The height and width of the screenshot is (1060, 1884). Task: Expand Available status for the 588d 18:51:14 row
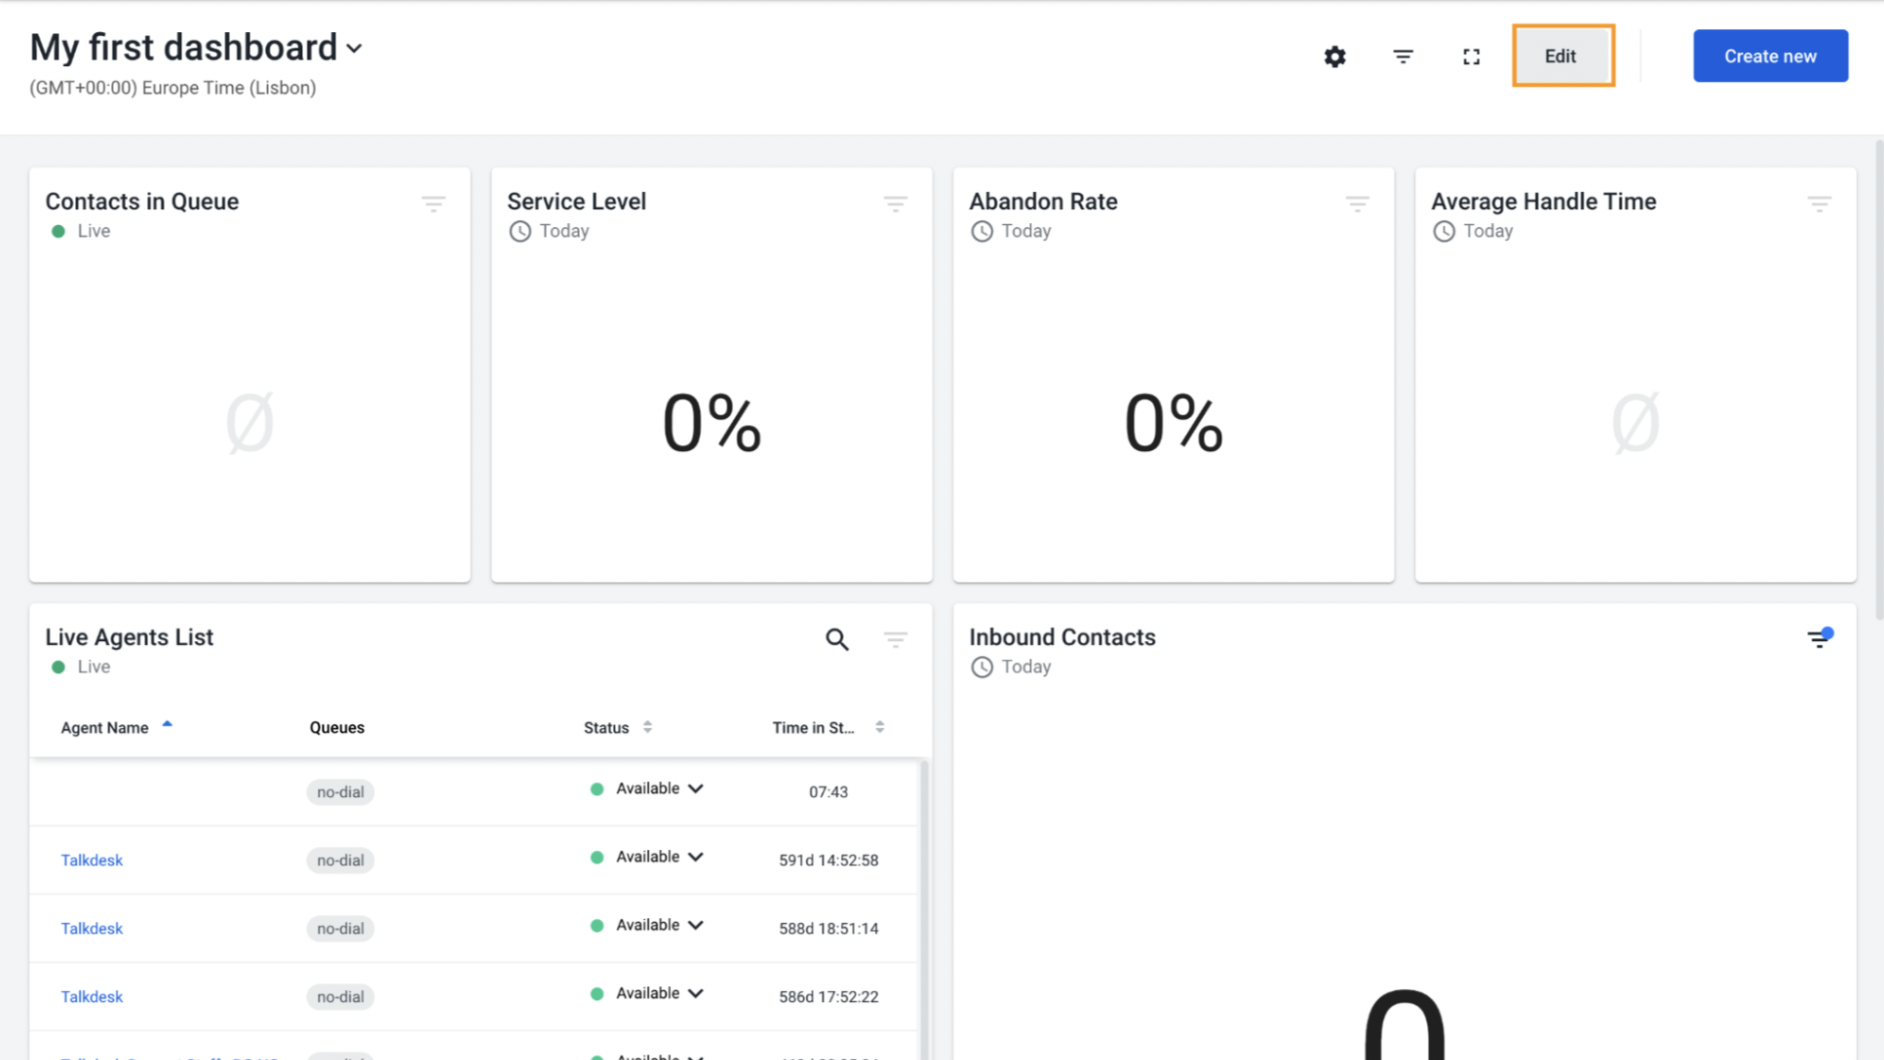[x=696, y=925]
